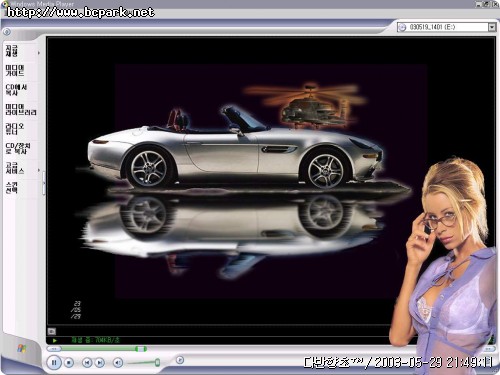Screen dimensions: 500x375
Task: Open the 030519_1401 (E:) playlist dropdown
Action: (492, 27)
